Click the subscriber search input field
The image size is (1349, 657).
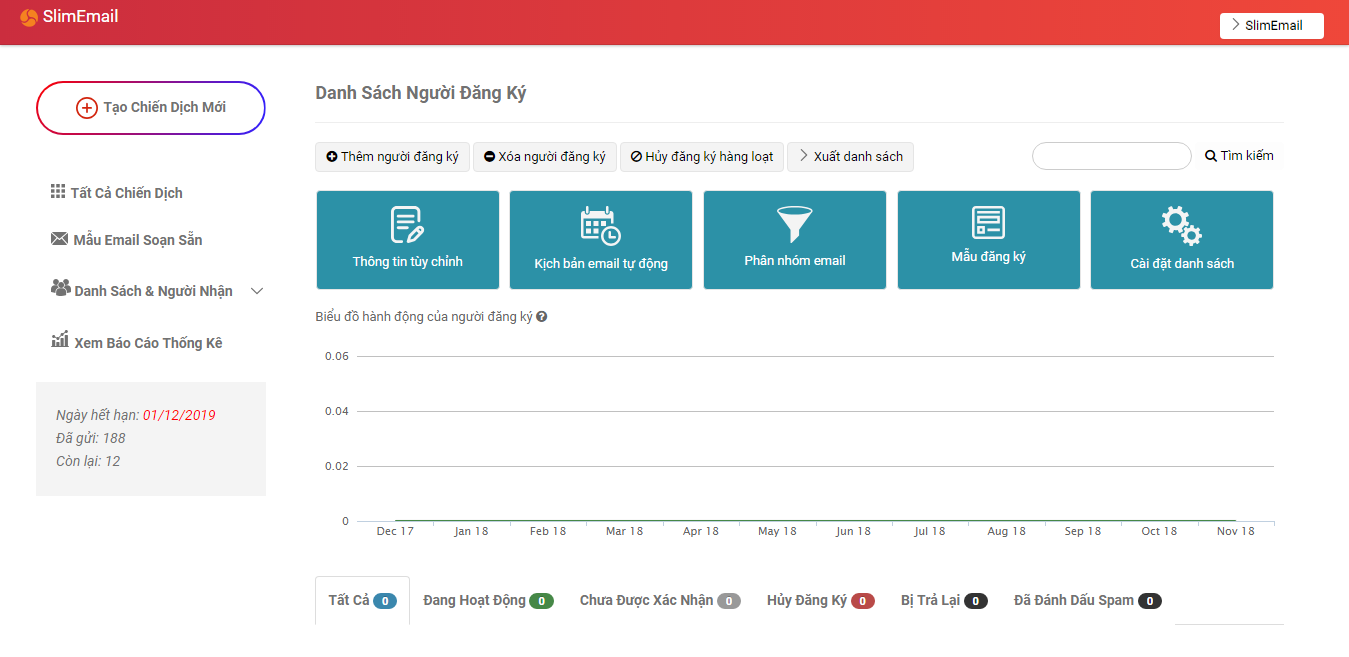[1111, 156]
